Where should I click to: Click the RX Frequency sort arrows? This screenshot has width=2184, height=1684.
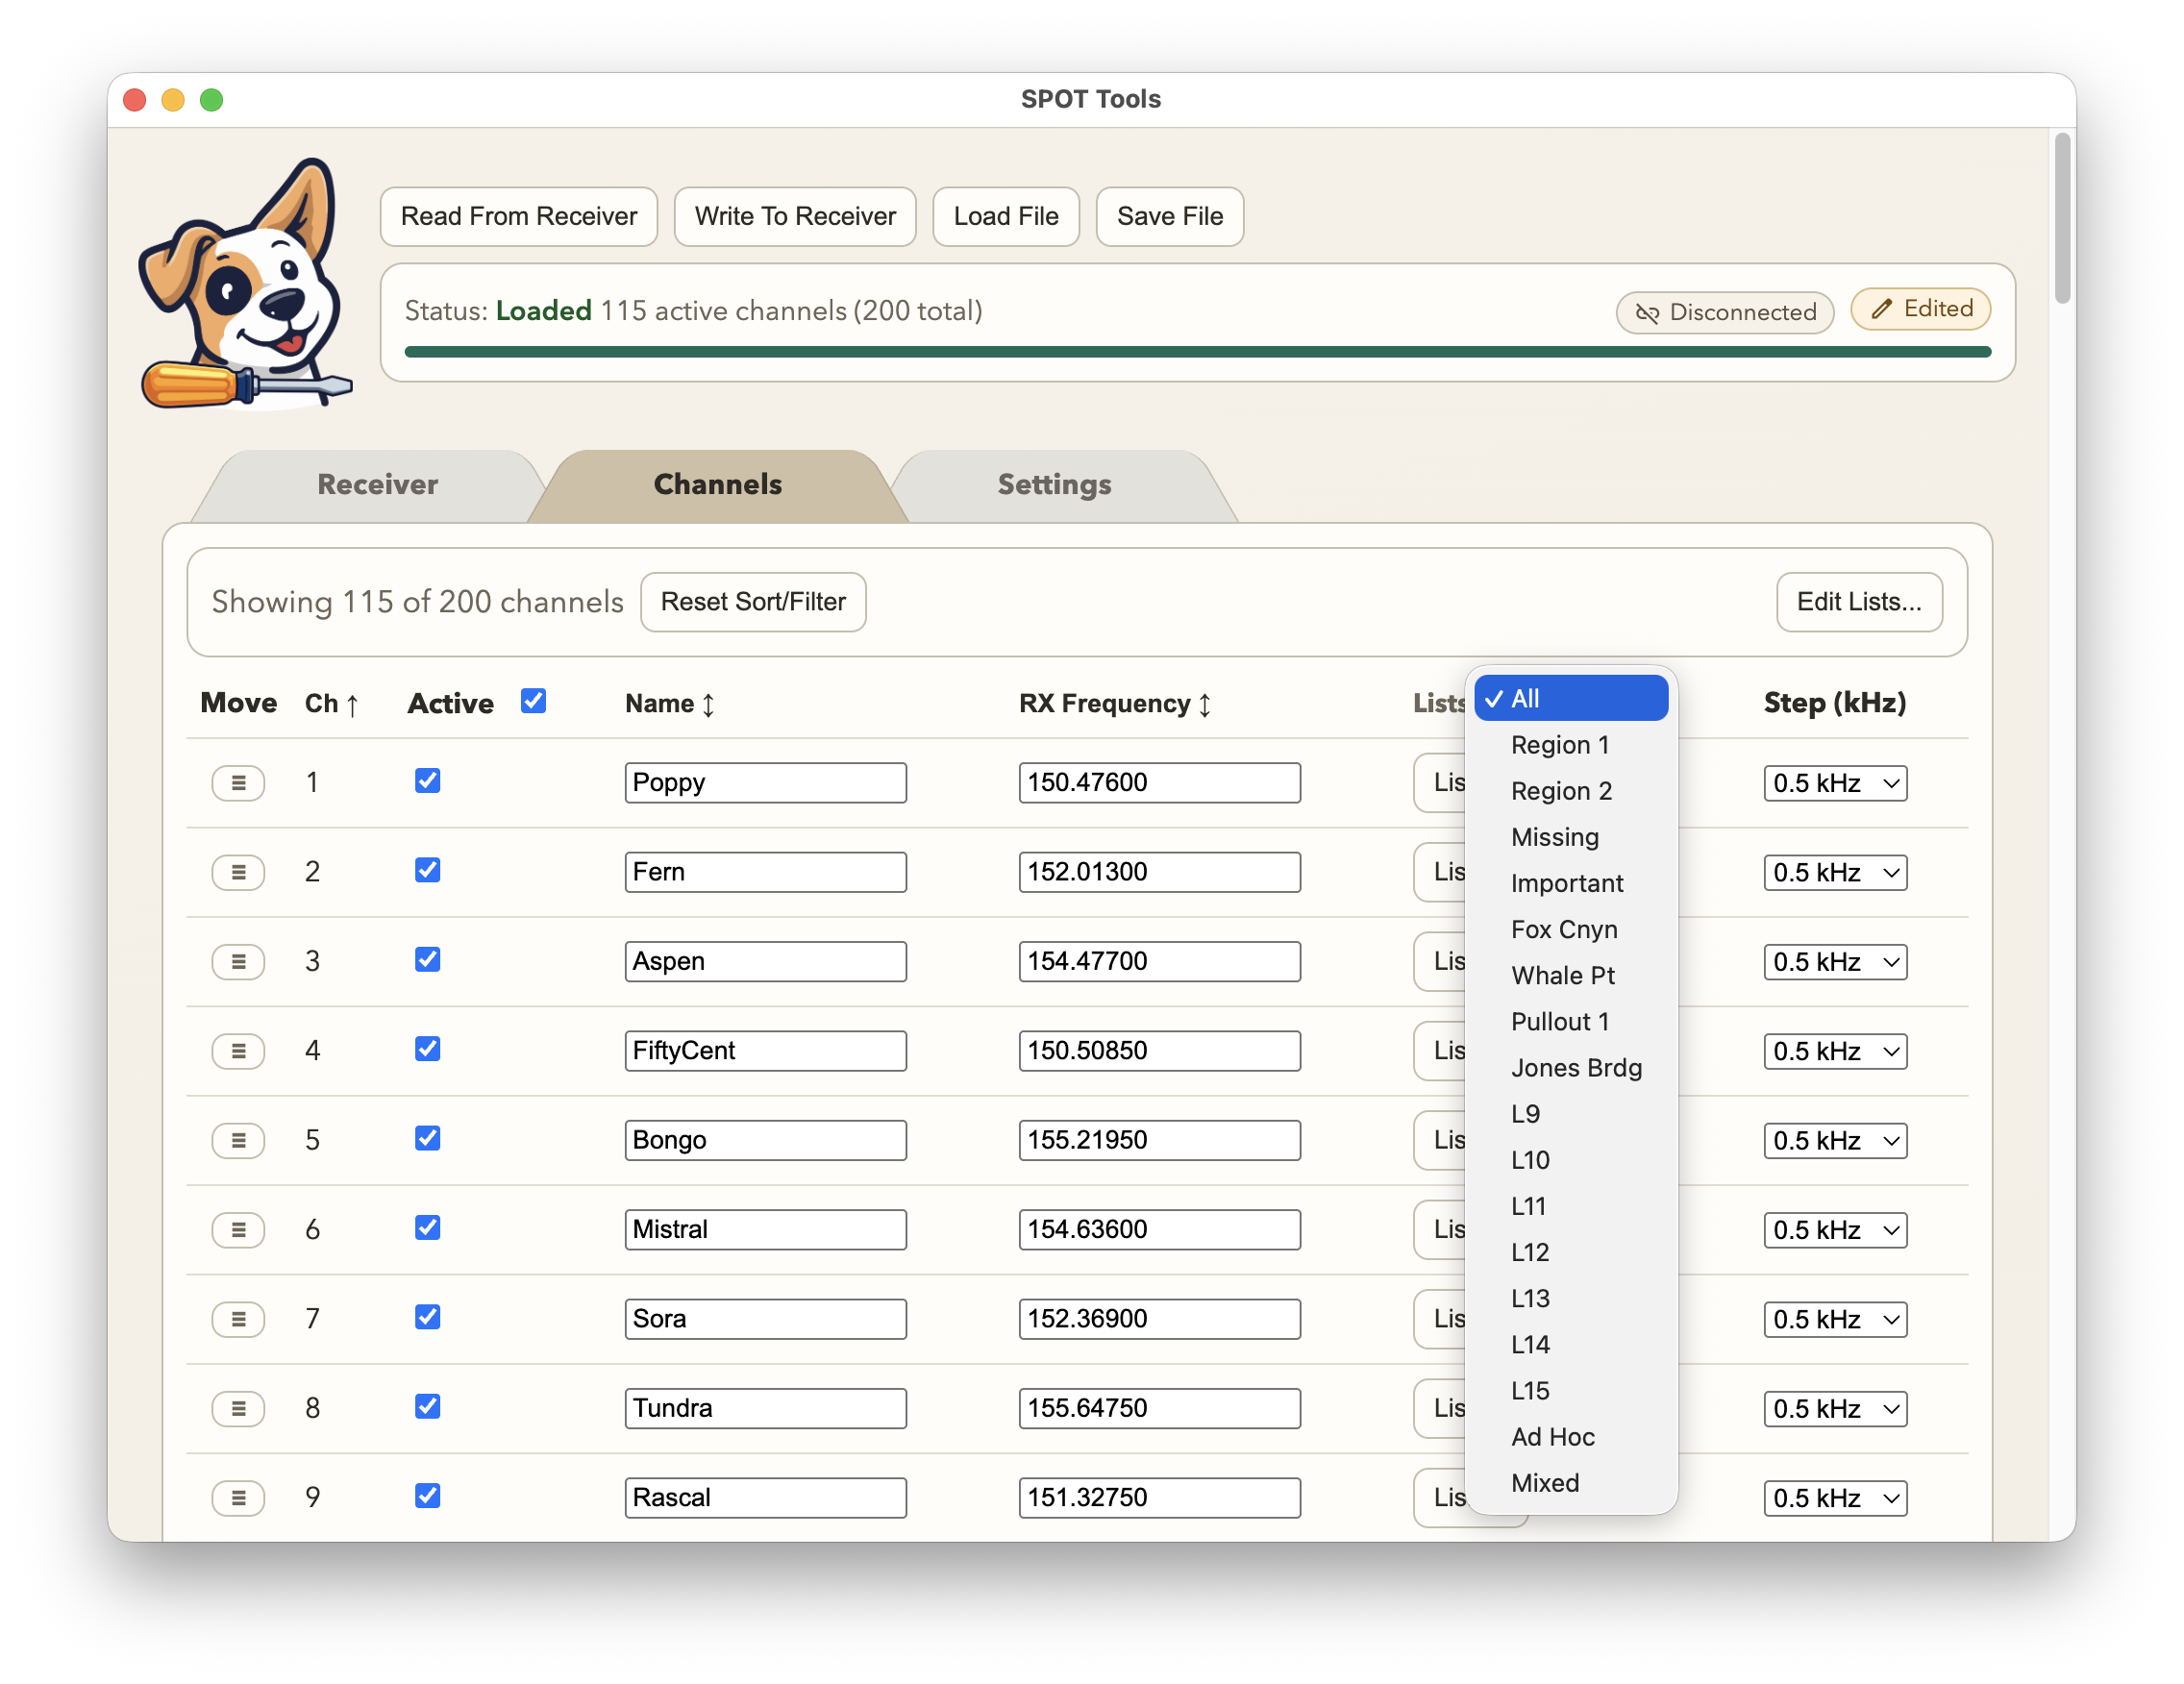pos(1204,705)
